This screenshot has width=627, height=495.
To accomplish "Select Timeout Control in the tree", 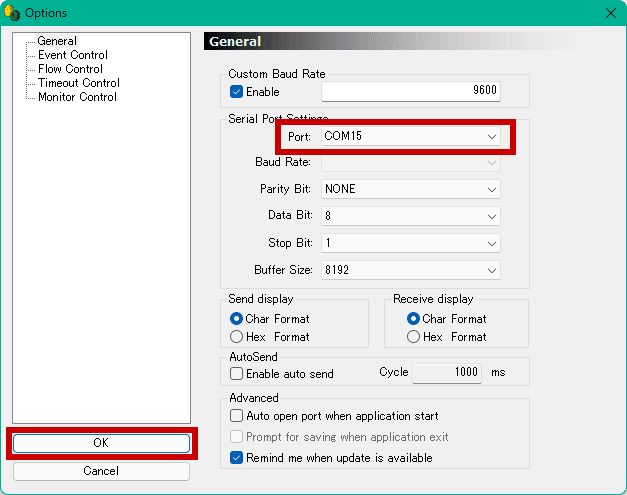I will pyautogui.click(x=78, y=83).
